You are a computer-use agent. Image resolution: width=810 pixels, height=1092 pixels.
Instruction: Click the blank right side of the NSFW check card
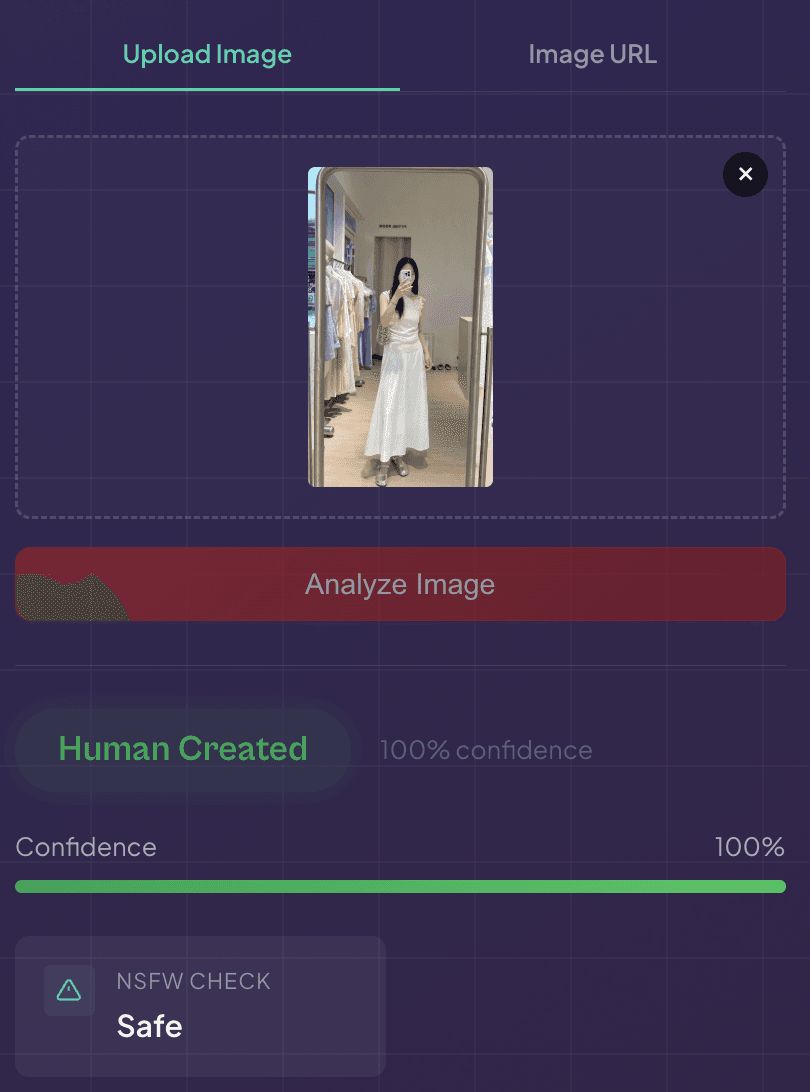click(327, 1006)
